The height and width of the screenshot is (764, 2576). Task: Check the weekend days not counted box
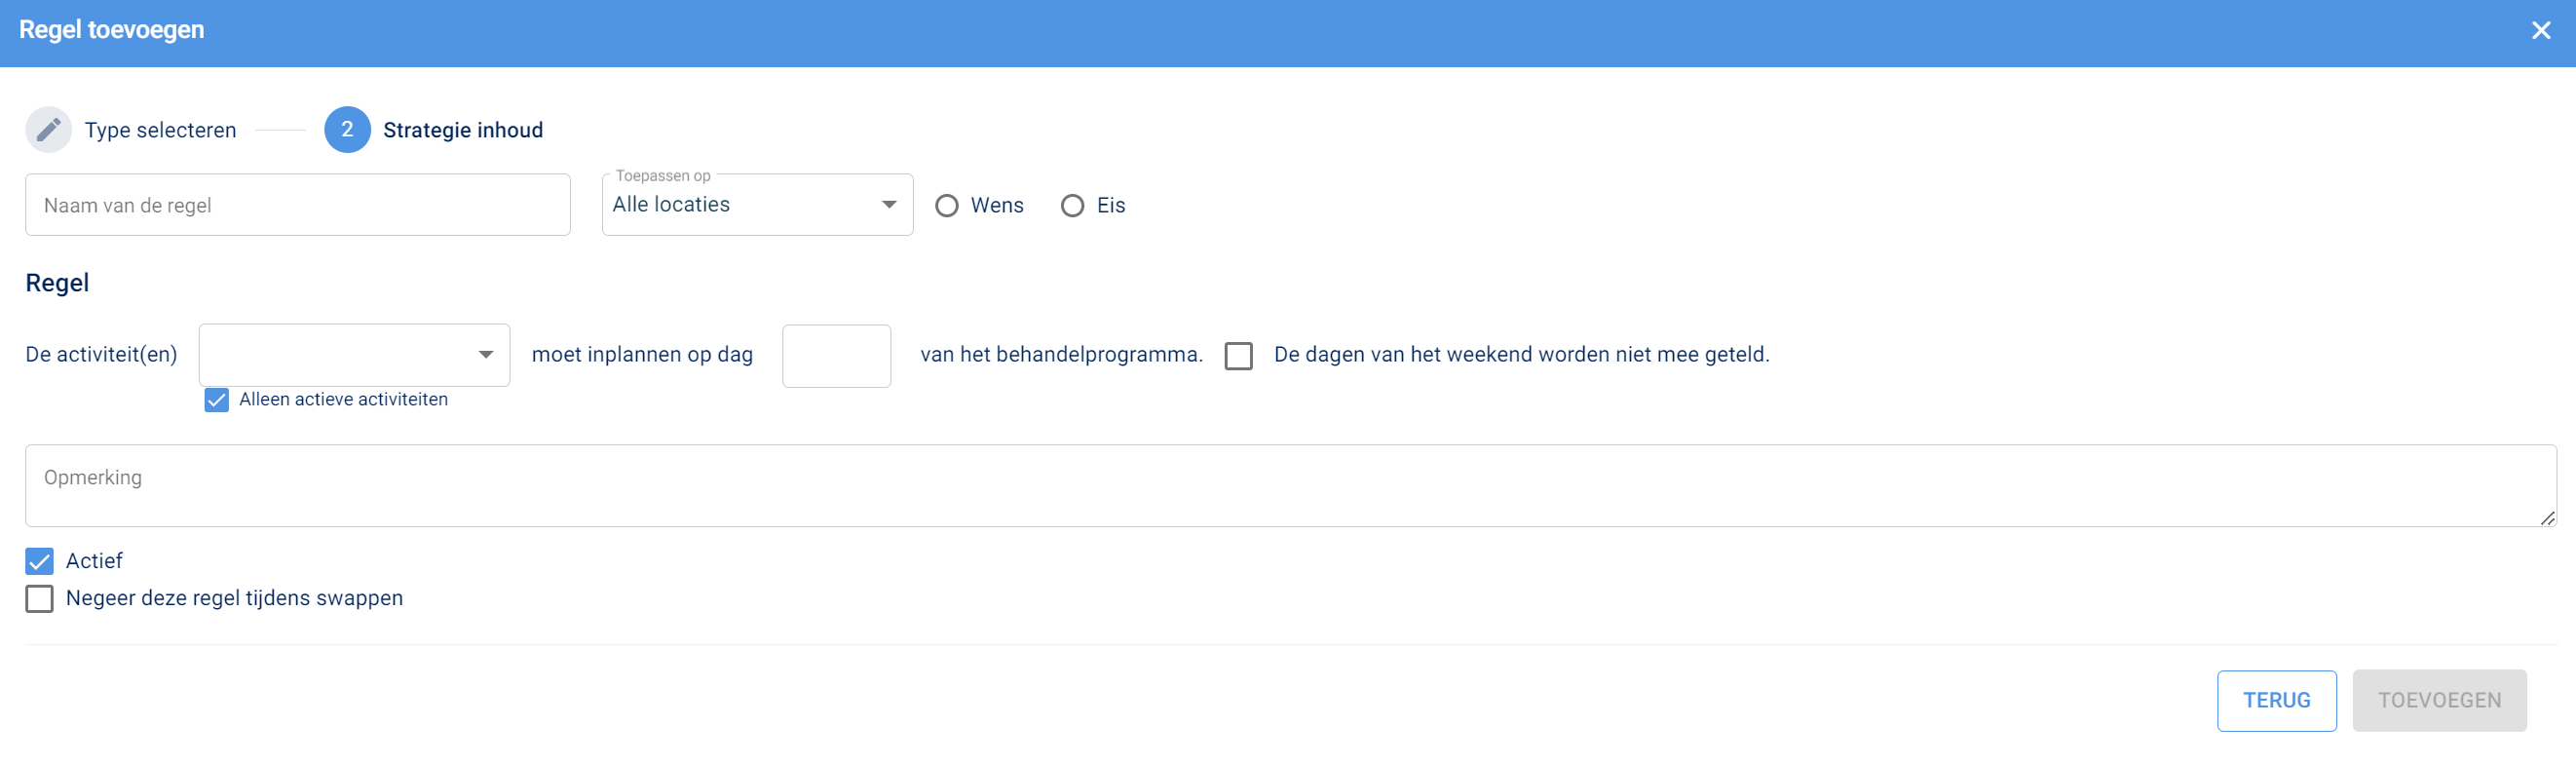(x=1238, y=355)
